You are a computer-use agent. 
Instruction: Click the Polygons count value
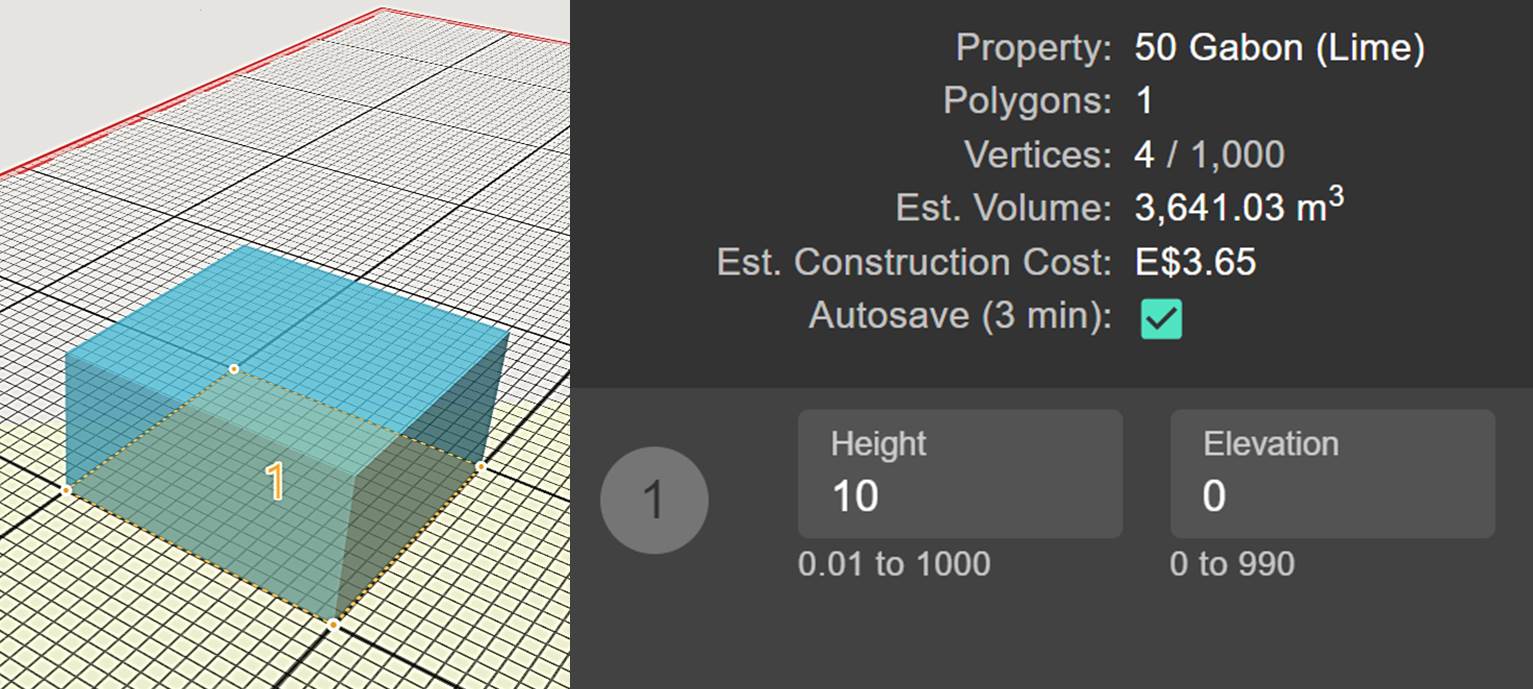click(1144, 101)
